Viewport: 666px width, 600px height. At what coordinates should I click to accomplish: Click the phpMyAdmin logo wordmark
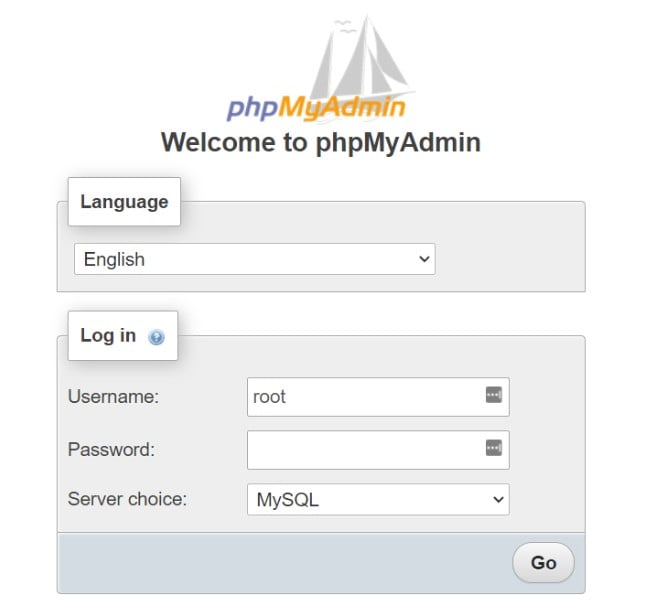315,106
